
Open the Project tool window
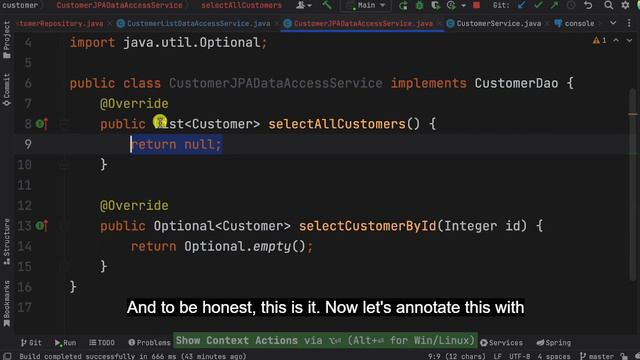coord(7,40)
